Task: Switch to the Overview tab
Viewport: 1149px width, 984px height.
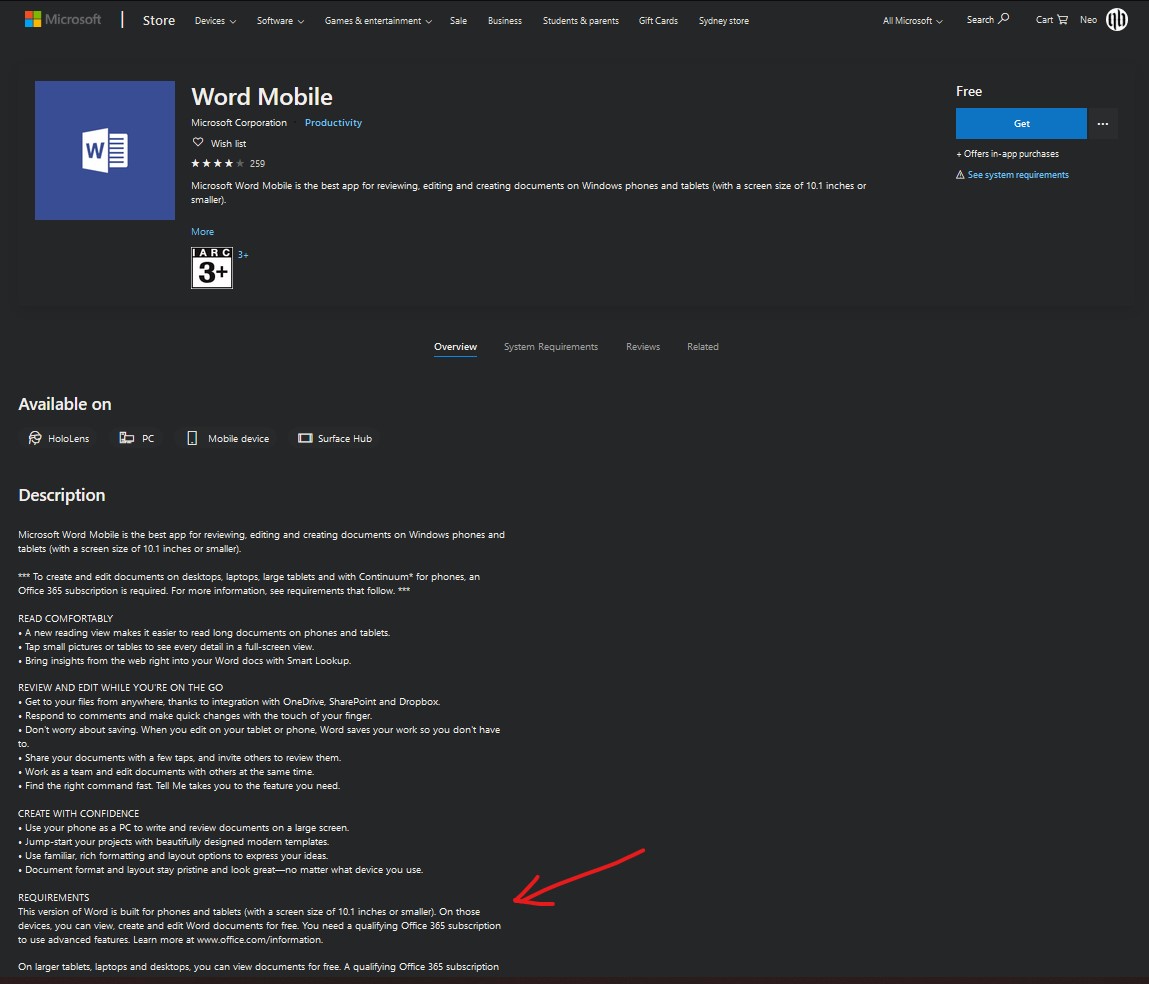Action: 455,347
